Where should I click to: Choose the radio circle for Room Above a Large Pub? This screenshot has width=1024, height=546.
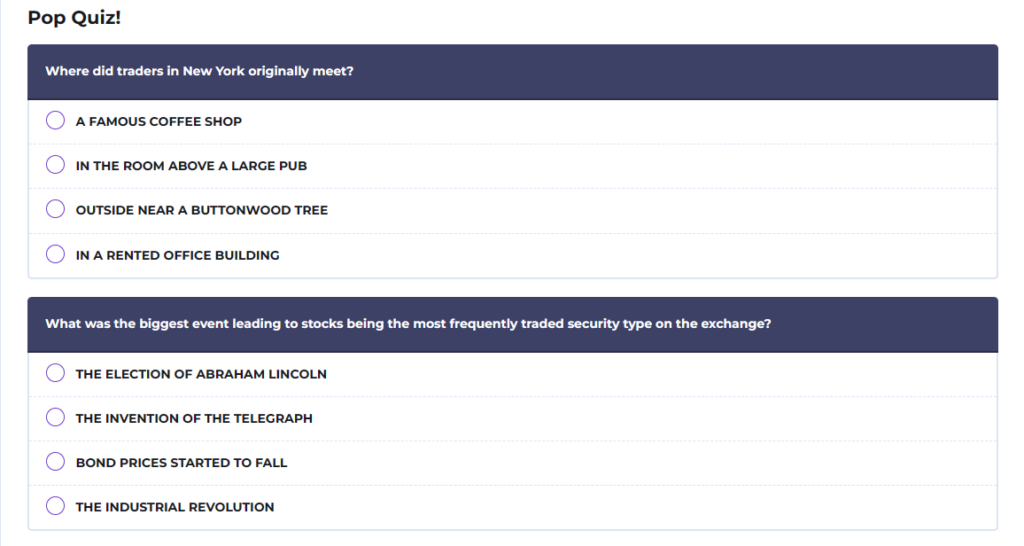point(56,165)
